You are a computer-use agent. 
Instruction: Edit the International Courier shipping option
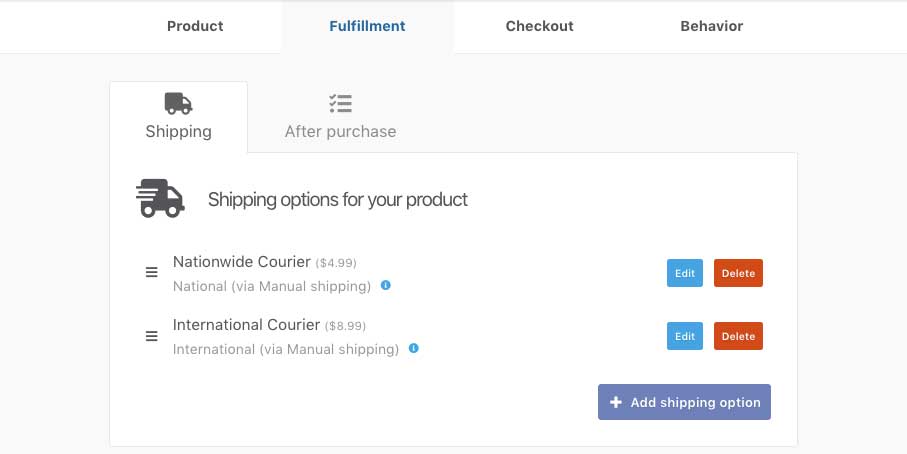(685, 336)
